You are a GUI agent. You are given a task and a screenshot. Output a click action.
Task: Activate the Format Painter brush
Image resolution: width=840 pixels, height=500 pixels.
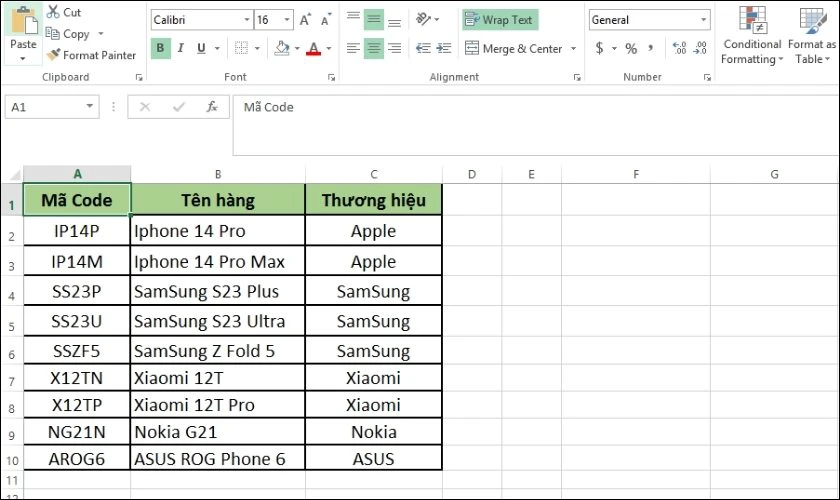[x=91, y=55]
